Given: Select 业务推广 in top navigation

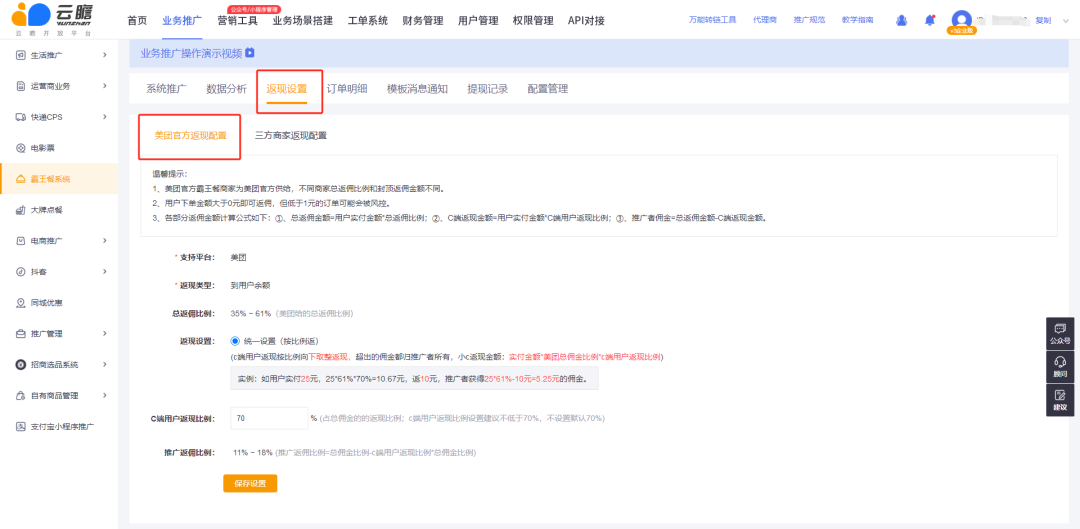Looking at the screenshot, I should click(183, 21).
